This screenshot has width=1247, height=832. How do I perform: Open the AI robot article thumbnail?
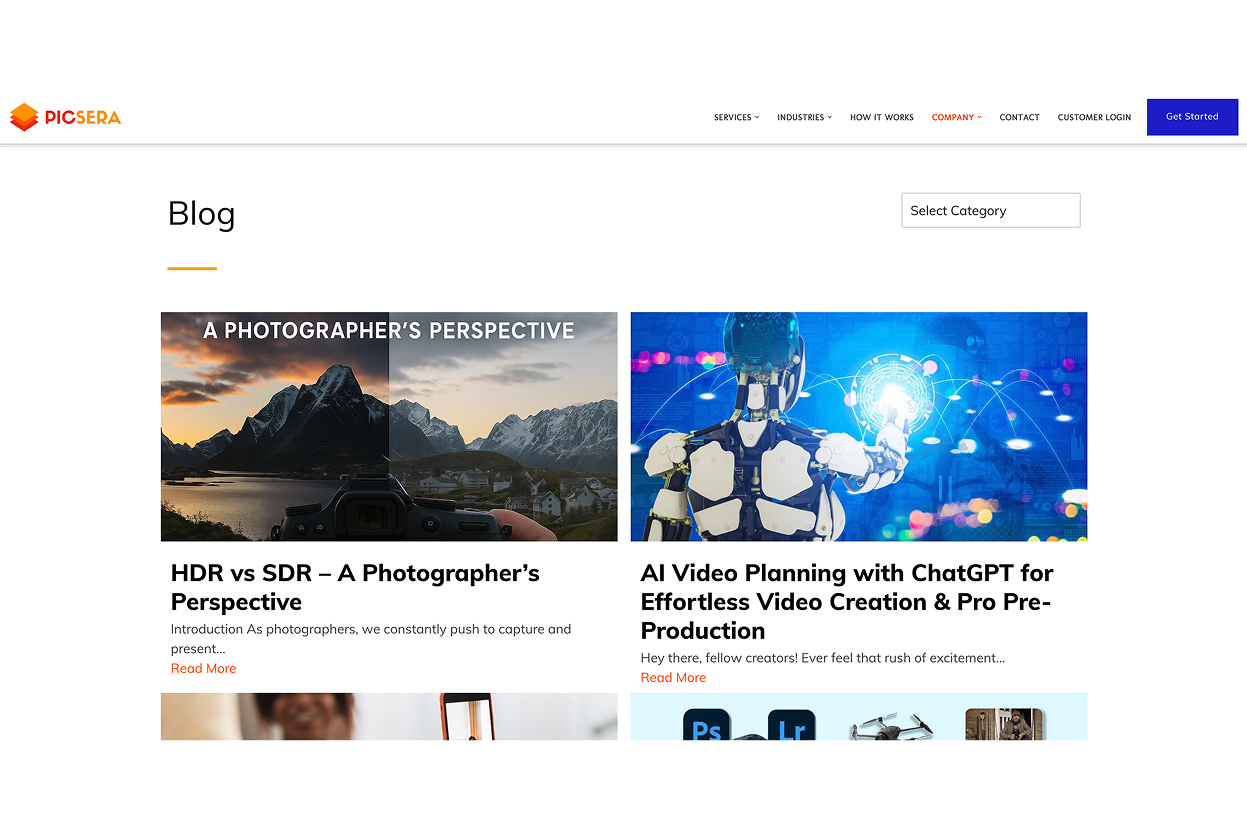coord(858,427)
